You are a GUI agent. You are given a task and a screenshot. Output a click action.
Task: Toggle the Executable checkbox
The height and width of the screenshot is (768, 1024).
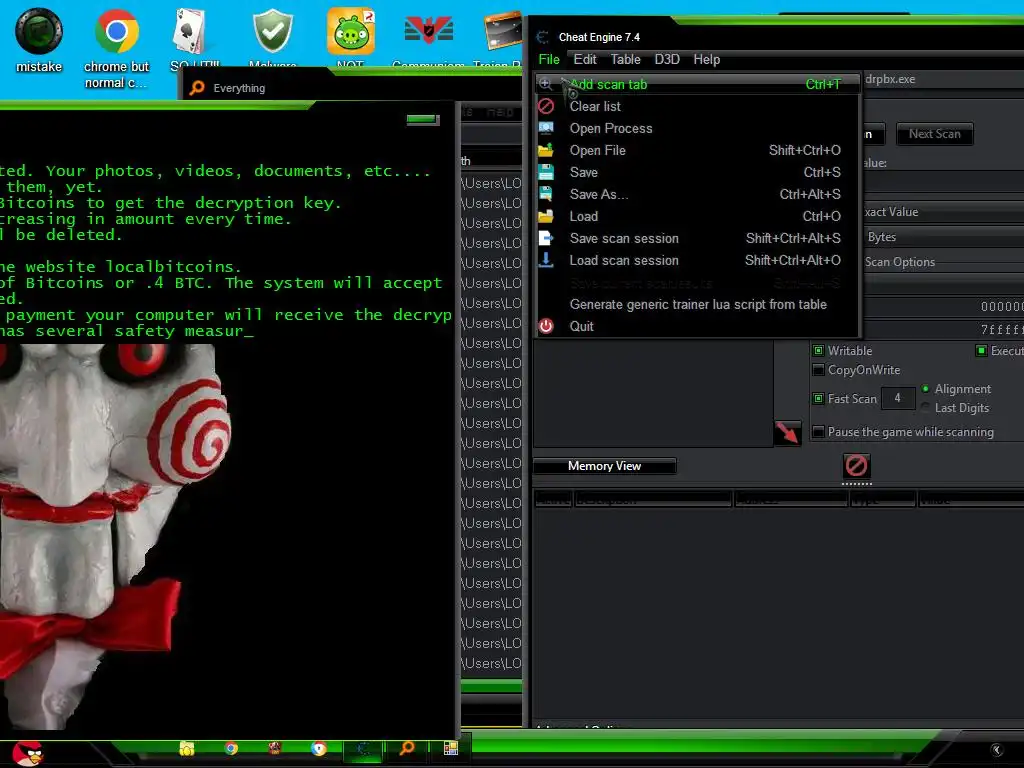981,351
